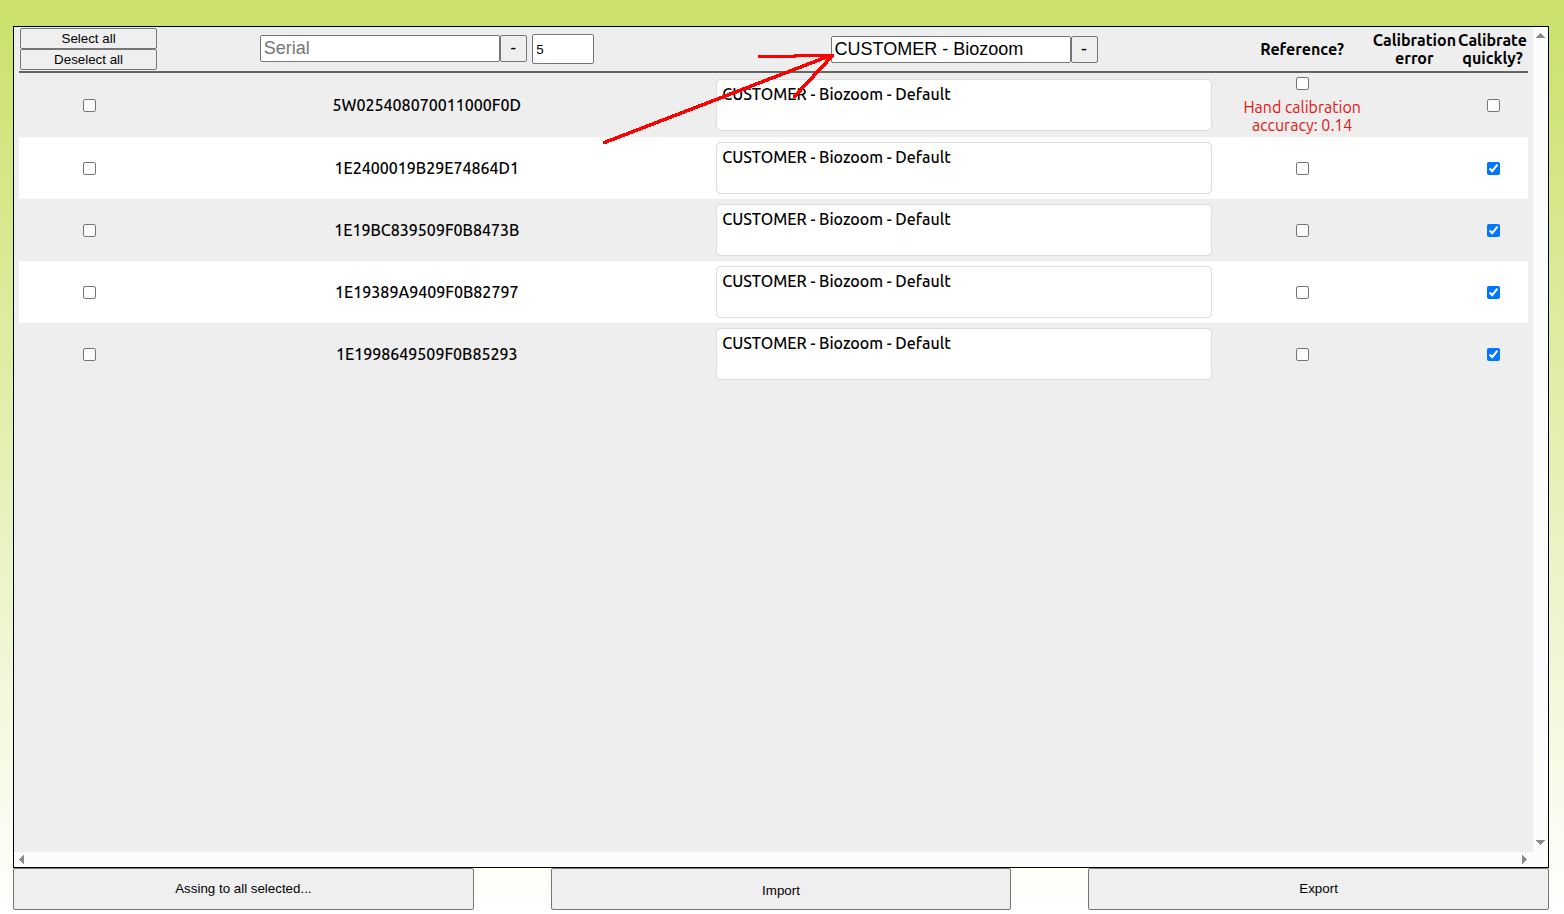1564x914 pixels.
Task: Select row checkbox for serial 5W025408070011000F0D
Action: click(x=89, y=105)
